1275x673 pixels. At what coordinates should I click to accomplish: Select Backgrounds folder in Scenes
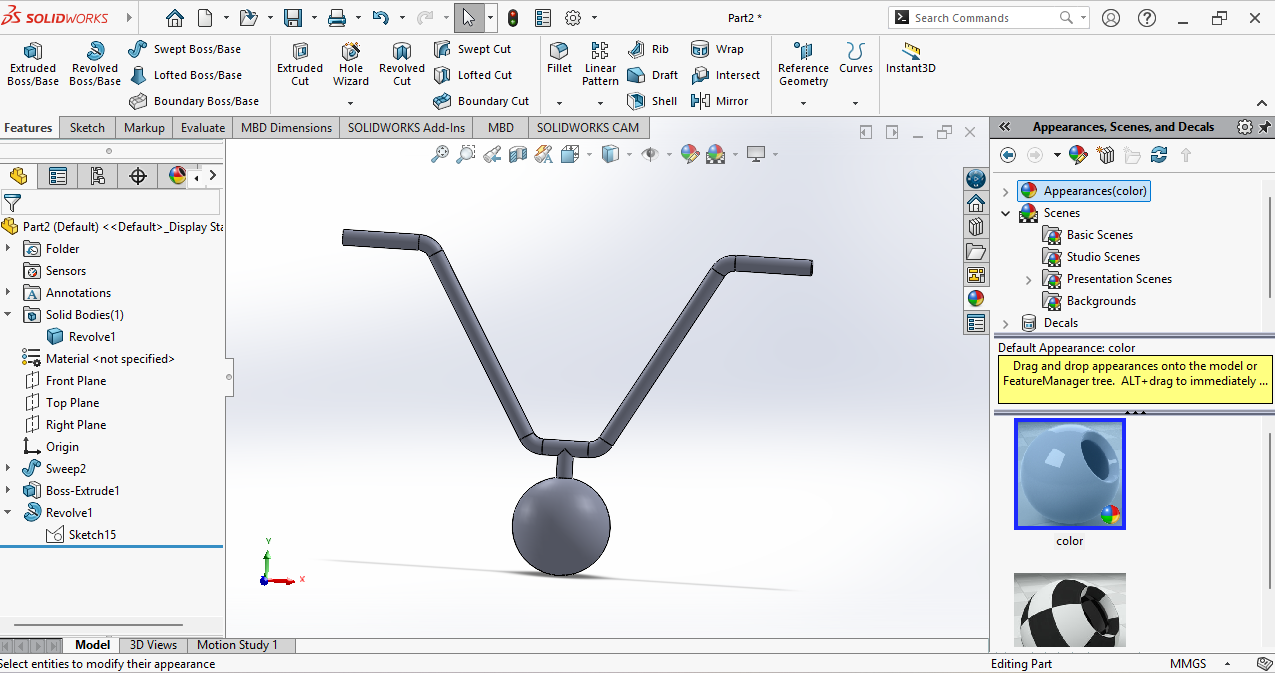1089,301
